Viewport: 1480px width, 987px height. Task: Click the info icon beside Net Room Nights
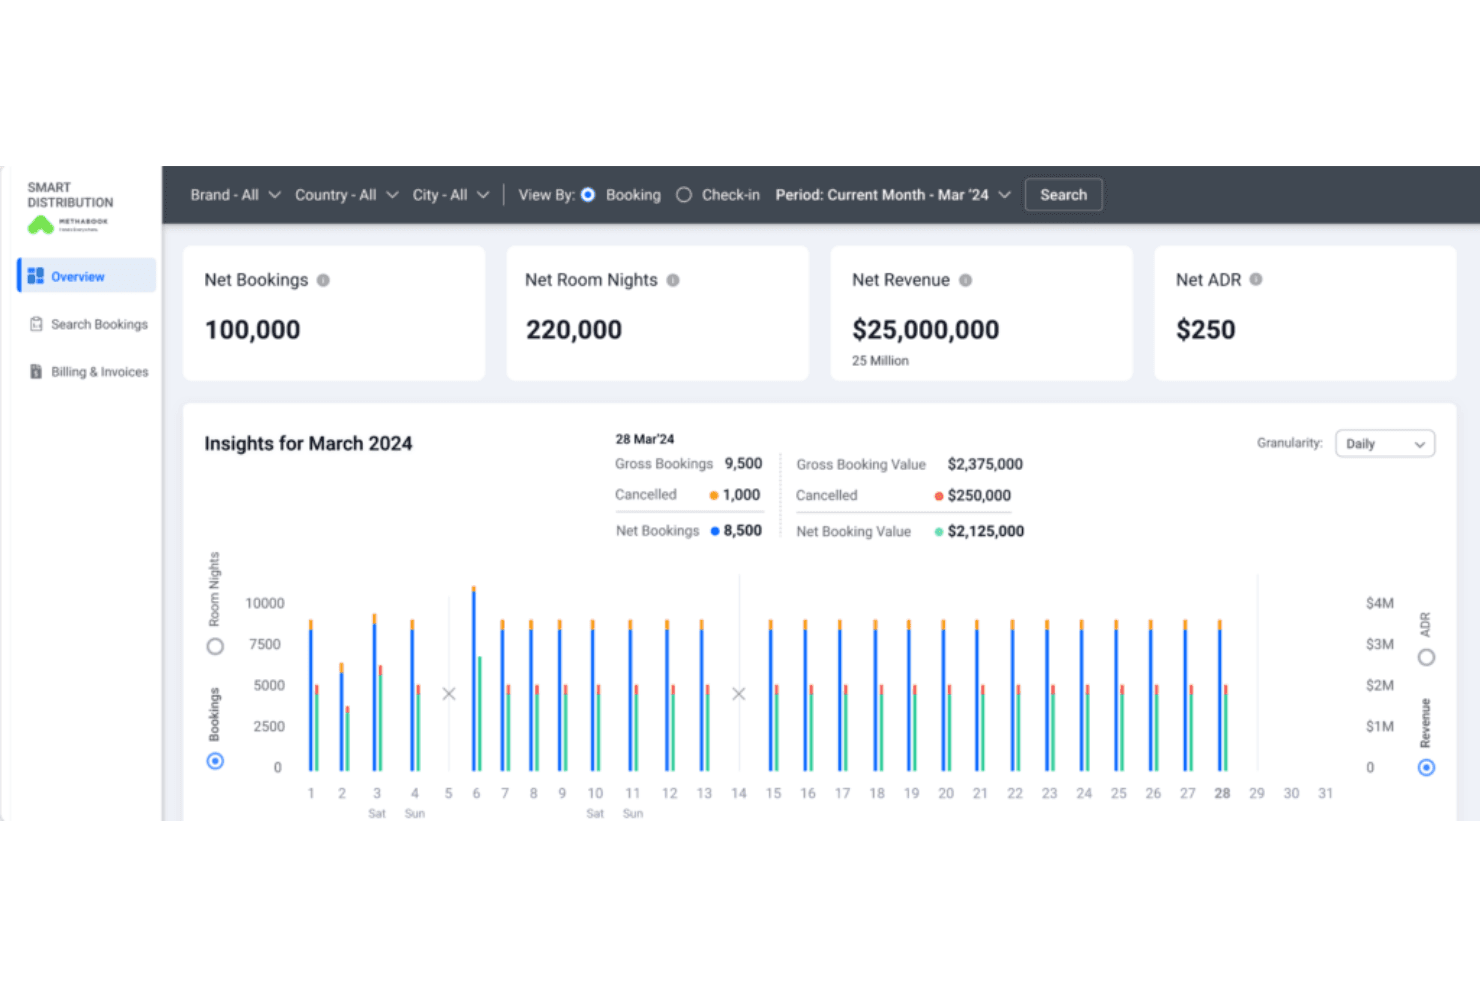(x=673, y=281)
